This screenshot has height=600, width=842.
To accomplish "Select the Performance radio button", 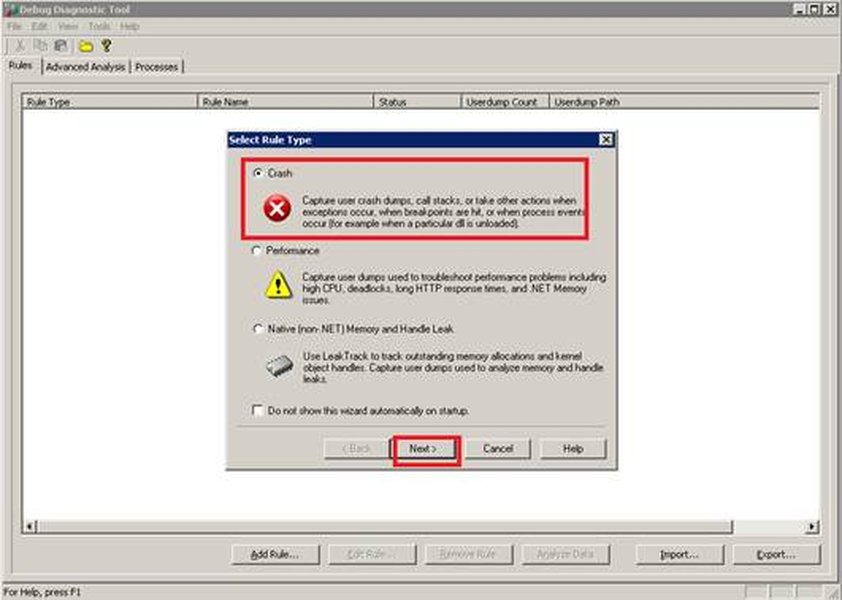I will (257, 251).
